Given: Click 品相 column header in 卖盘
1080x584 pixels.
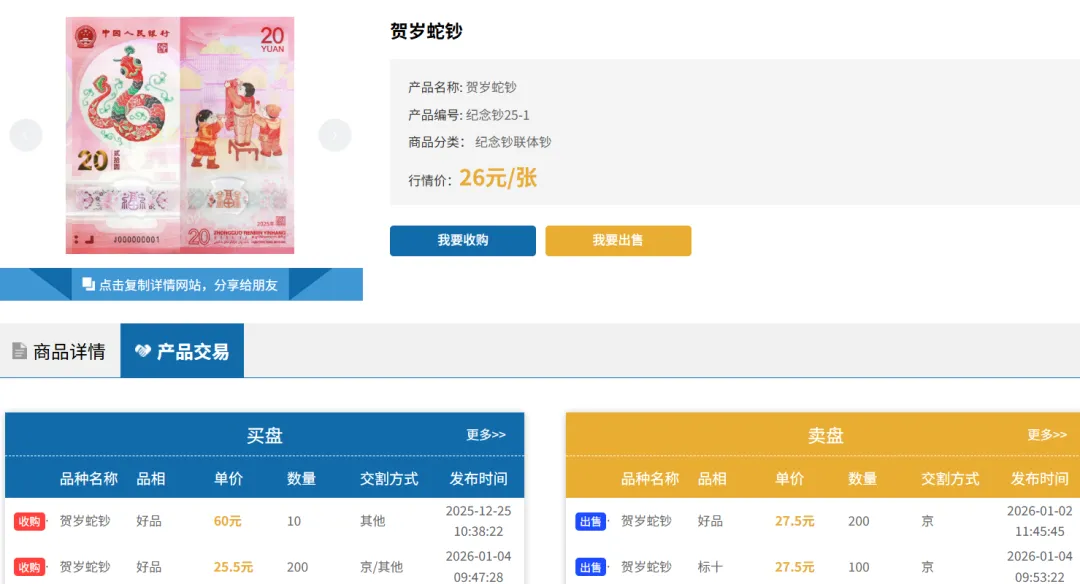Looking at the screenshot, I should point(712,479).
